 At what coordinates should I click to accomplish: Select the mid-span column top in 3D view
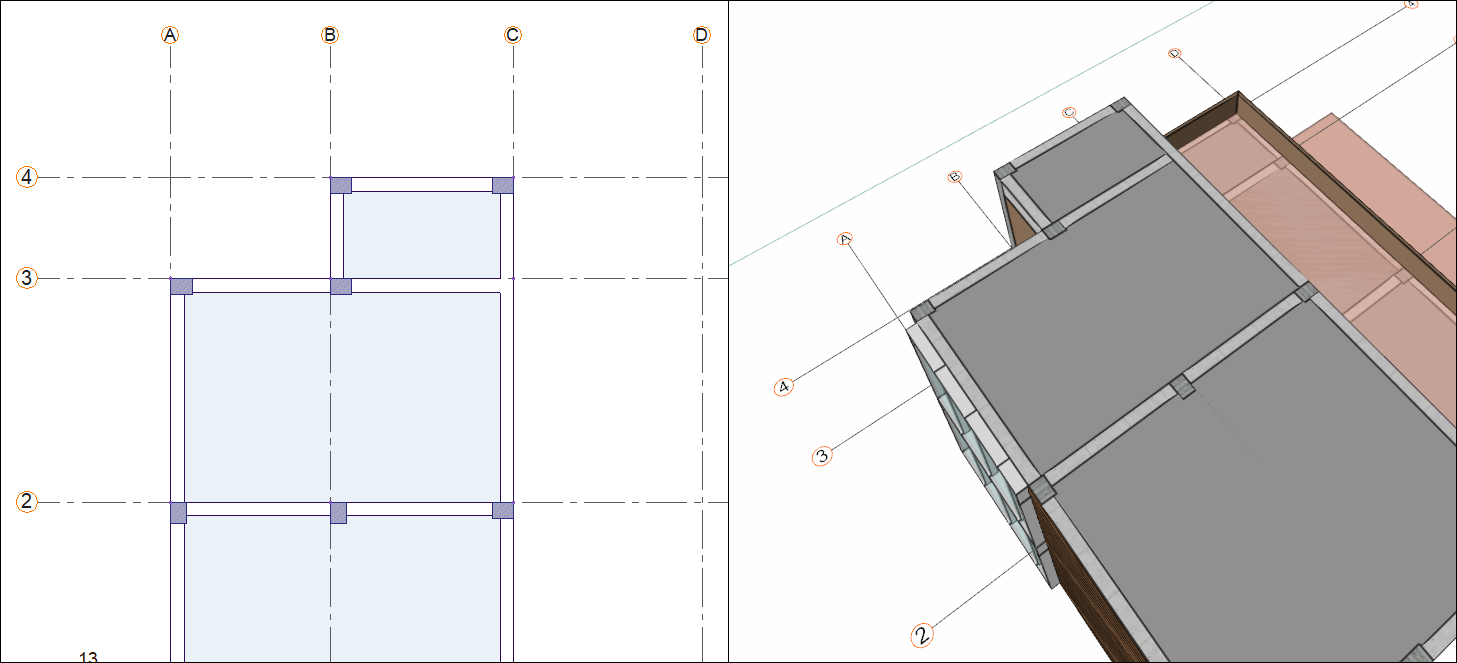(x=1182, y=386)
